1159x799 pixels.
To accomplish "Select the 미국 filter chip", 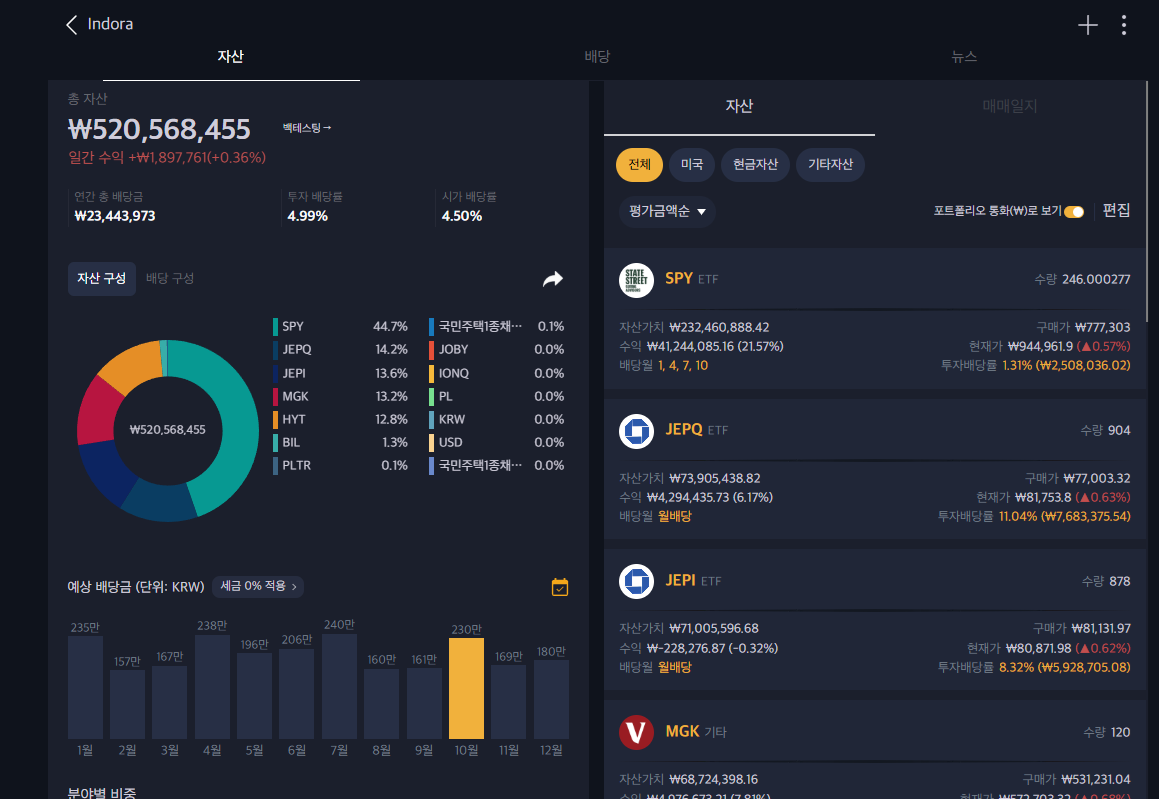I will (692, 165).
